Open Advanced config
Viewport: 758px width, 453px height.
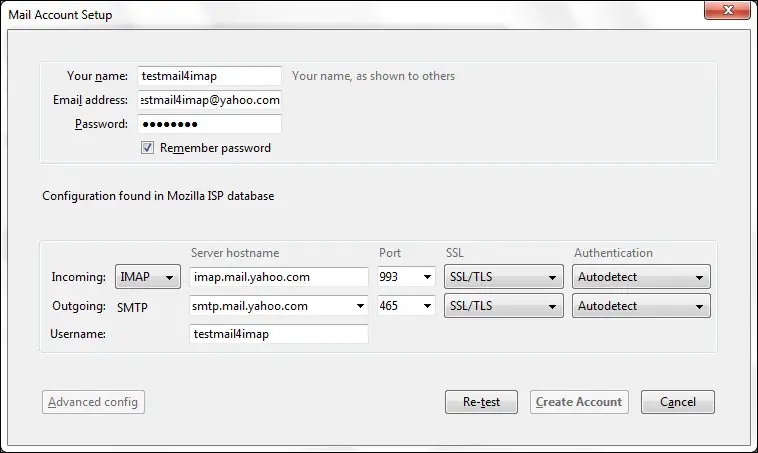[x=93, y=402]
